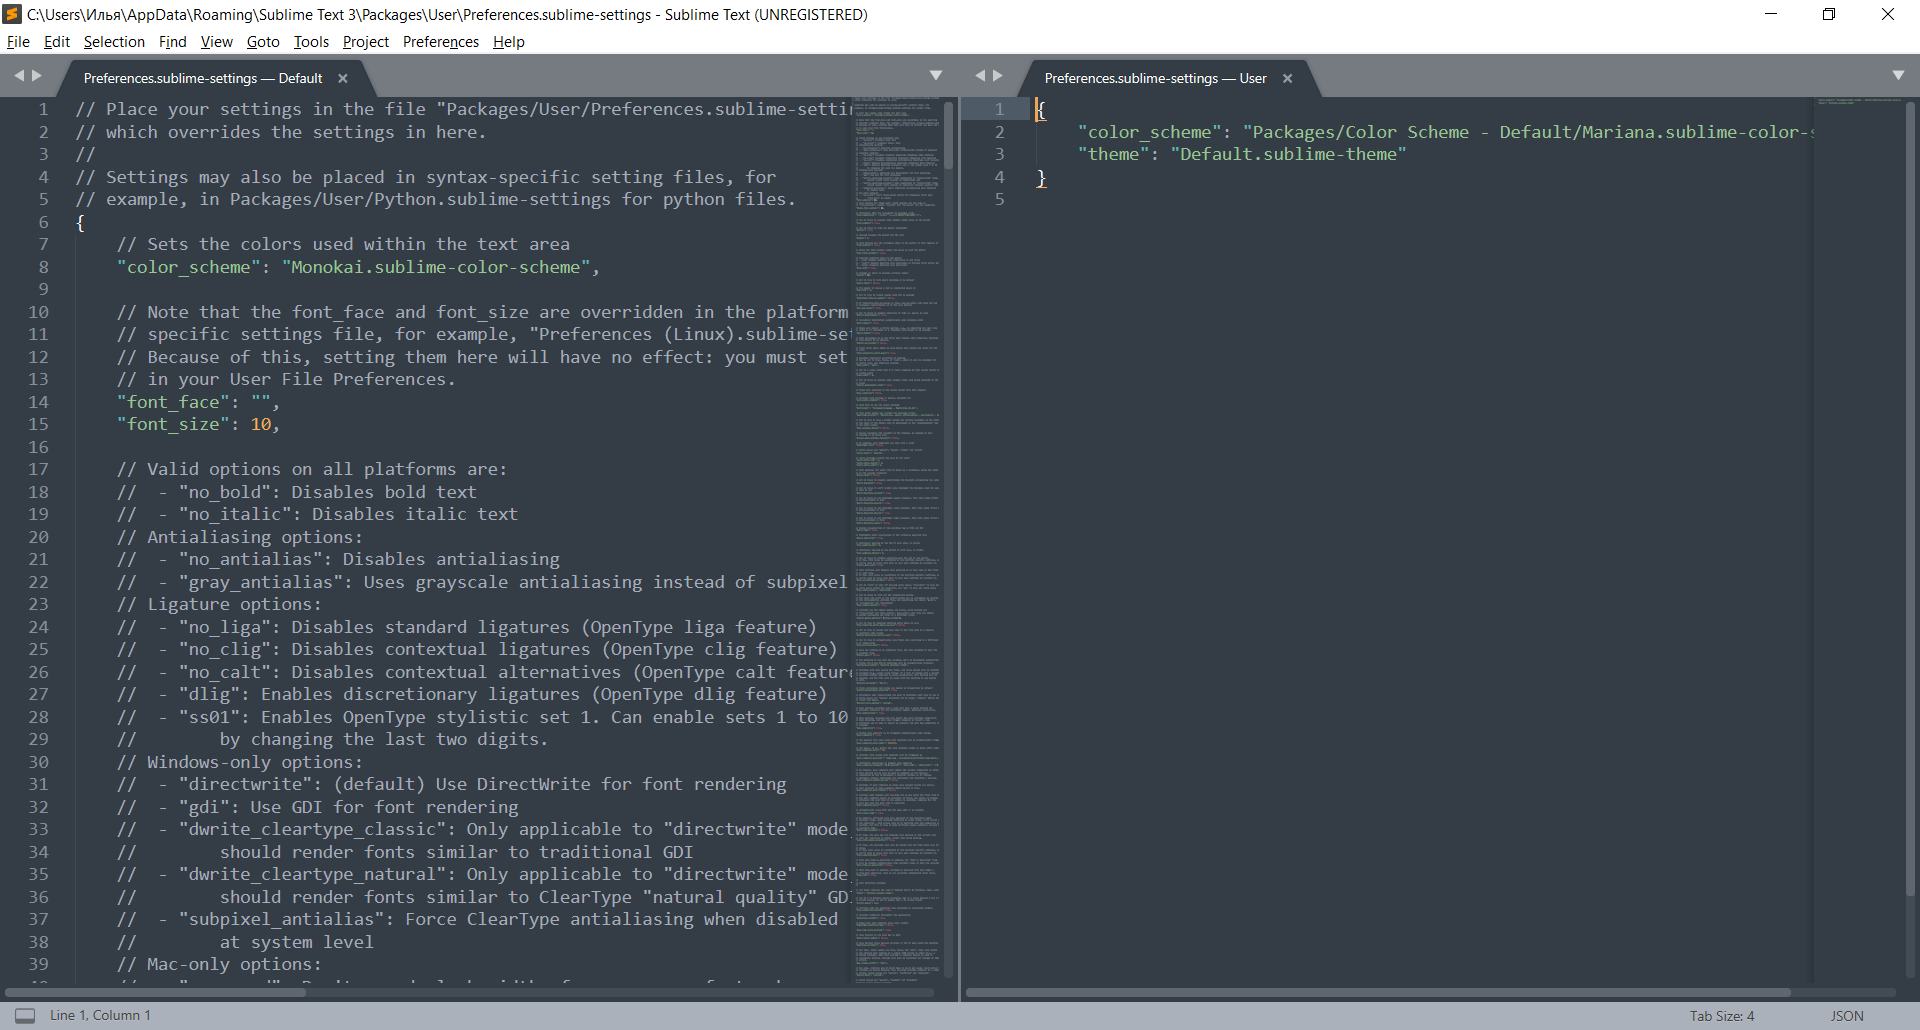Screen dimensions: 1920x1030
Task: Click the Help menu item
Action: pyautogui.click(x=508, y=41)
